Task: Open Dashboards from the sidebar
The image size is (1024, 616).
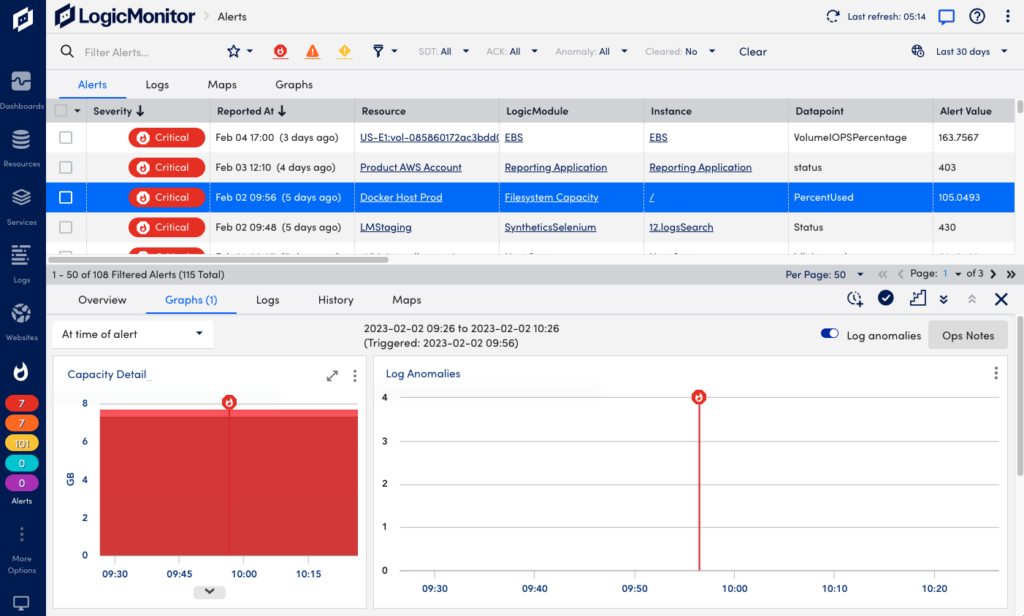Action: (x=22, y=90)
